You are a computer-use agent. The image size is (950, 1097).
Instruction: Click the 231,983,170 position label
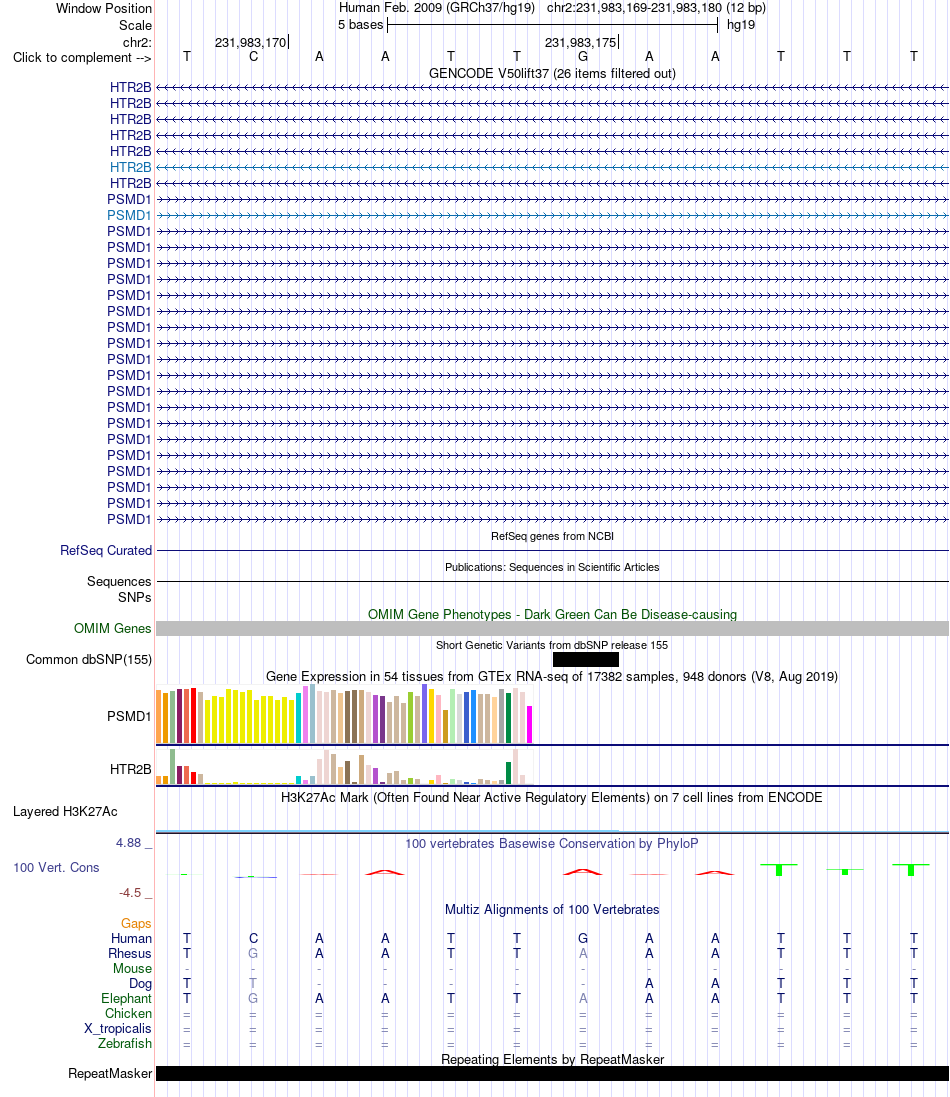(x=250, y=43)
